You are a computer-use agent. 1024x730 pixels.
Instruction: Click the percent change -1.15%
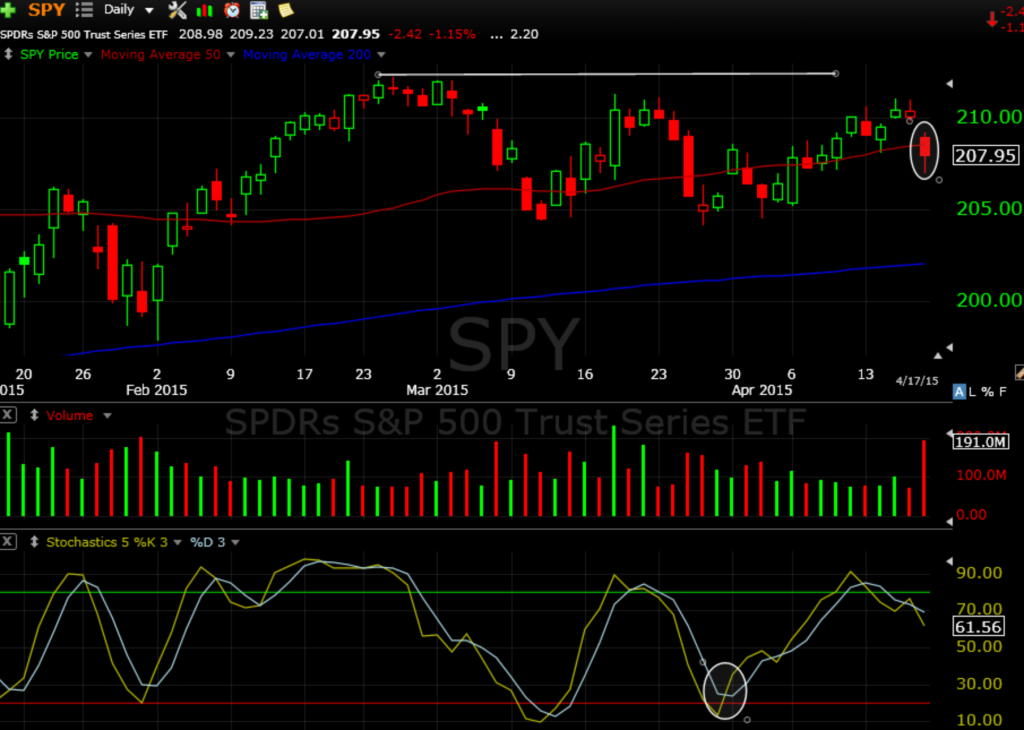(453, 34)
